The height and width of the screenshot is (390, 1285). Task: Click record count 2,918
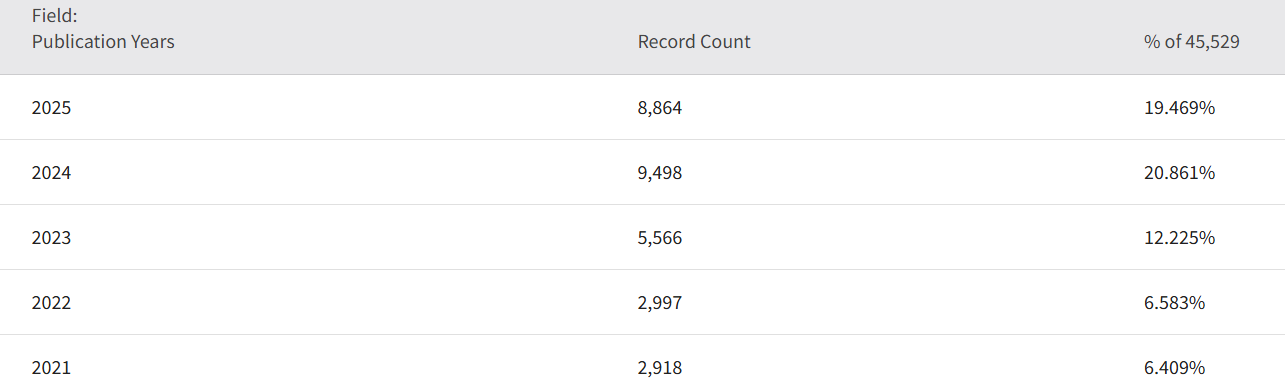tap(660, 368)
